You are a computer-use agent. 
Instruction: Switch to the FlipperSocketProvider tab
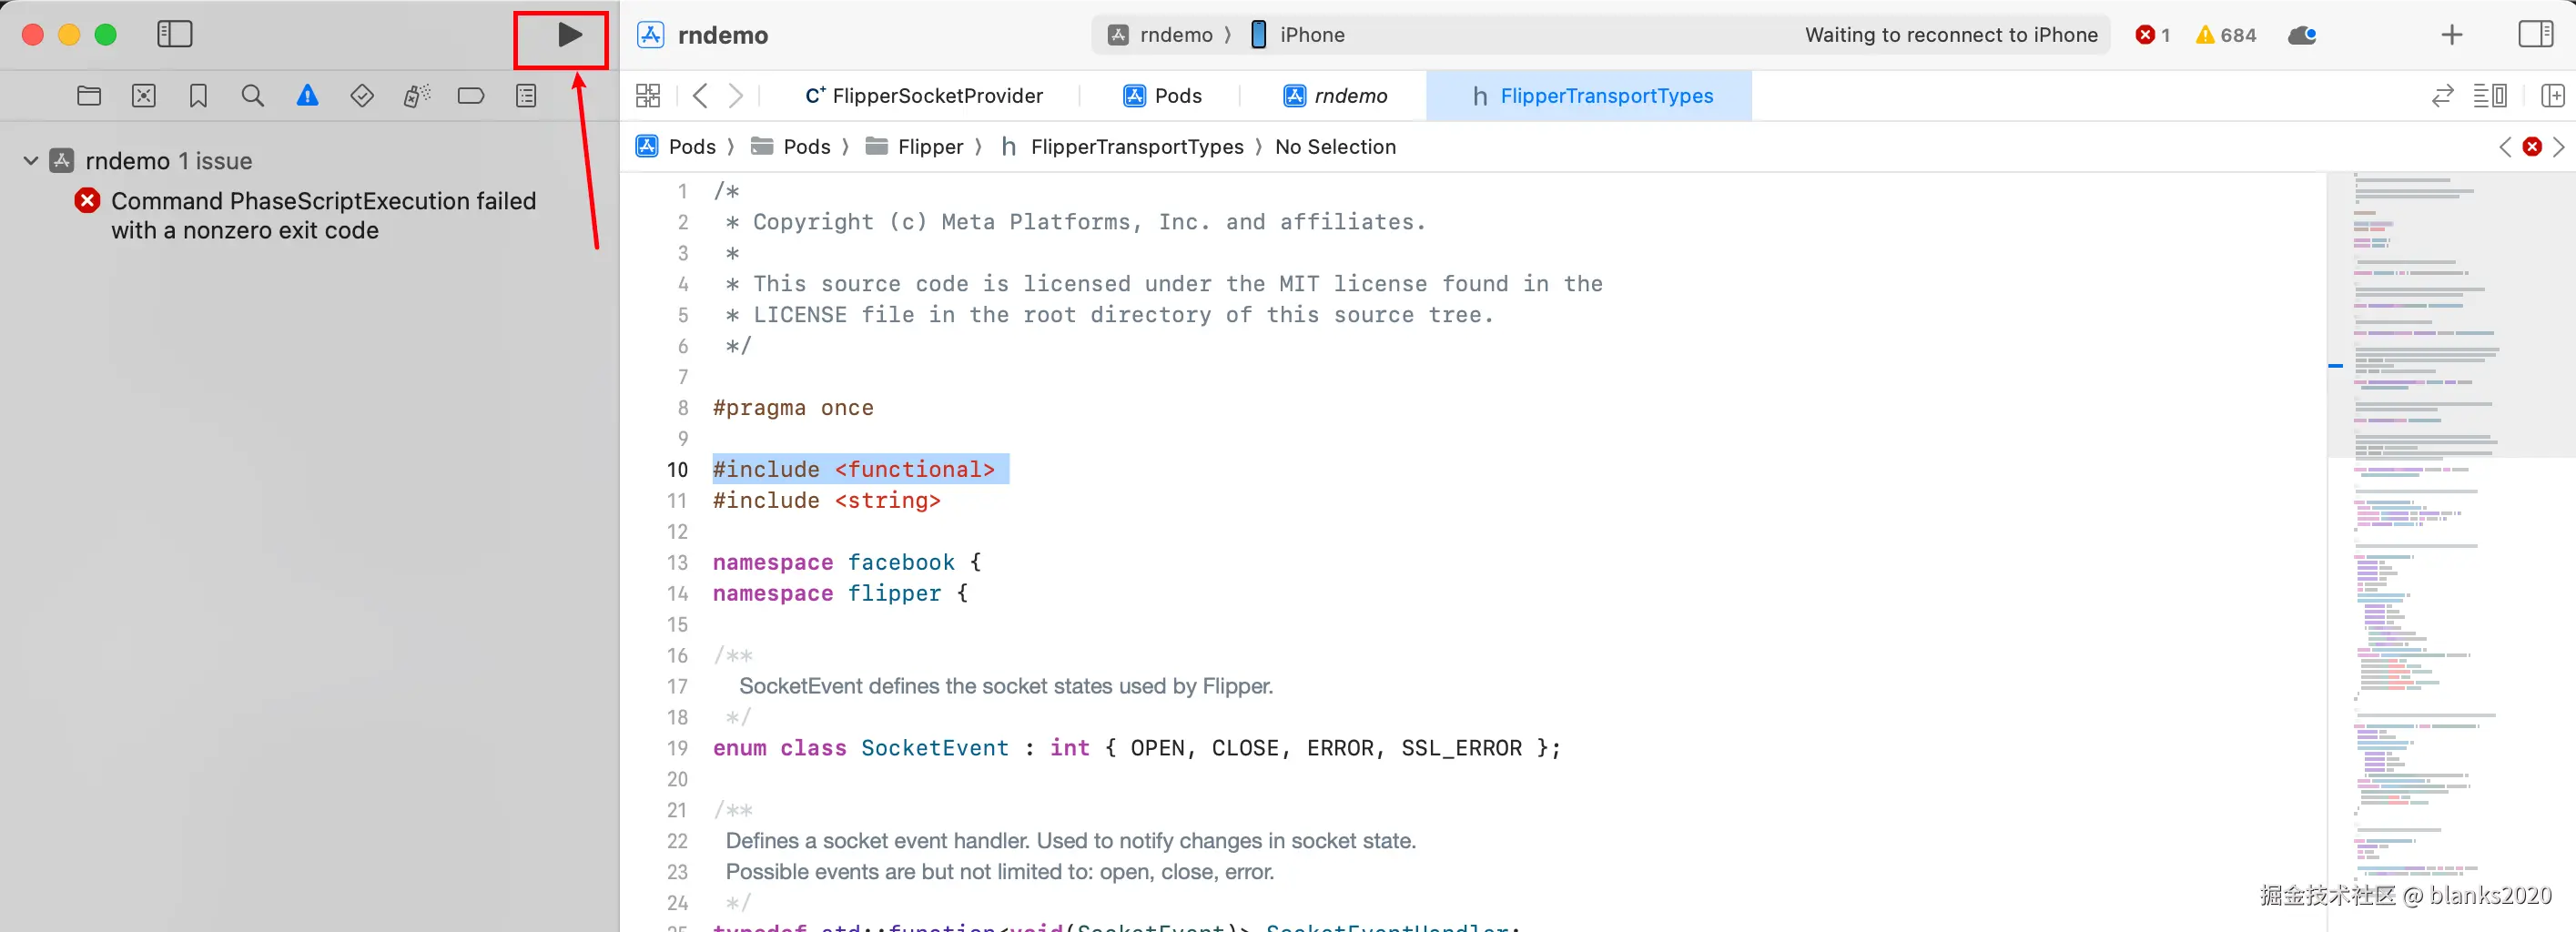[924, 96]
